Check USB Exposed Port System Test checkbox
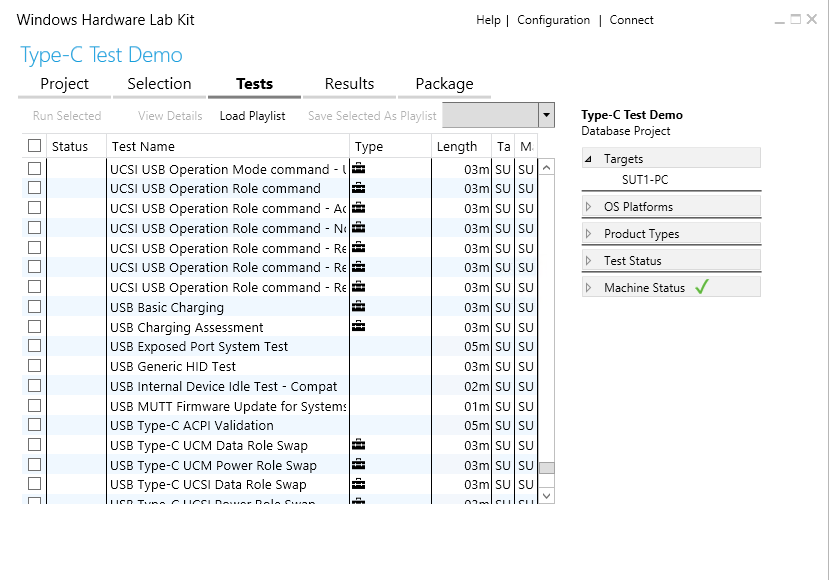The width and height of the screenshot is (829, 580). (34, 346)
